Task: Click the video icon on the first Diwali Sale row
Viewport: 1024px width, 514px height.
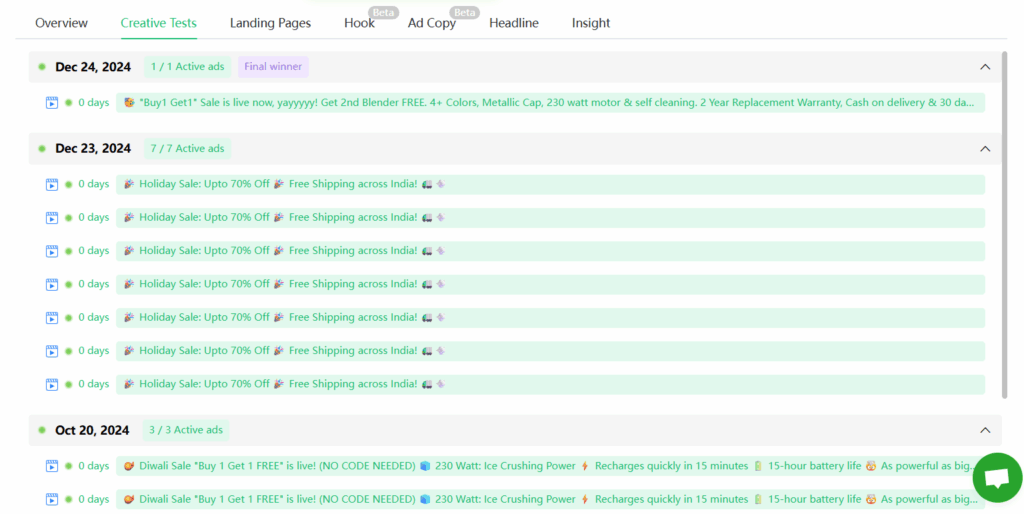Action: [52, 466]
